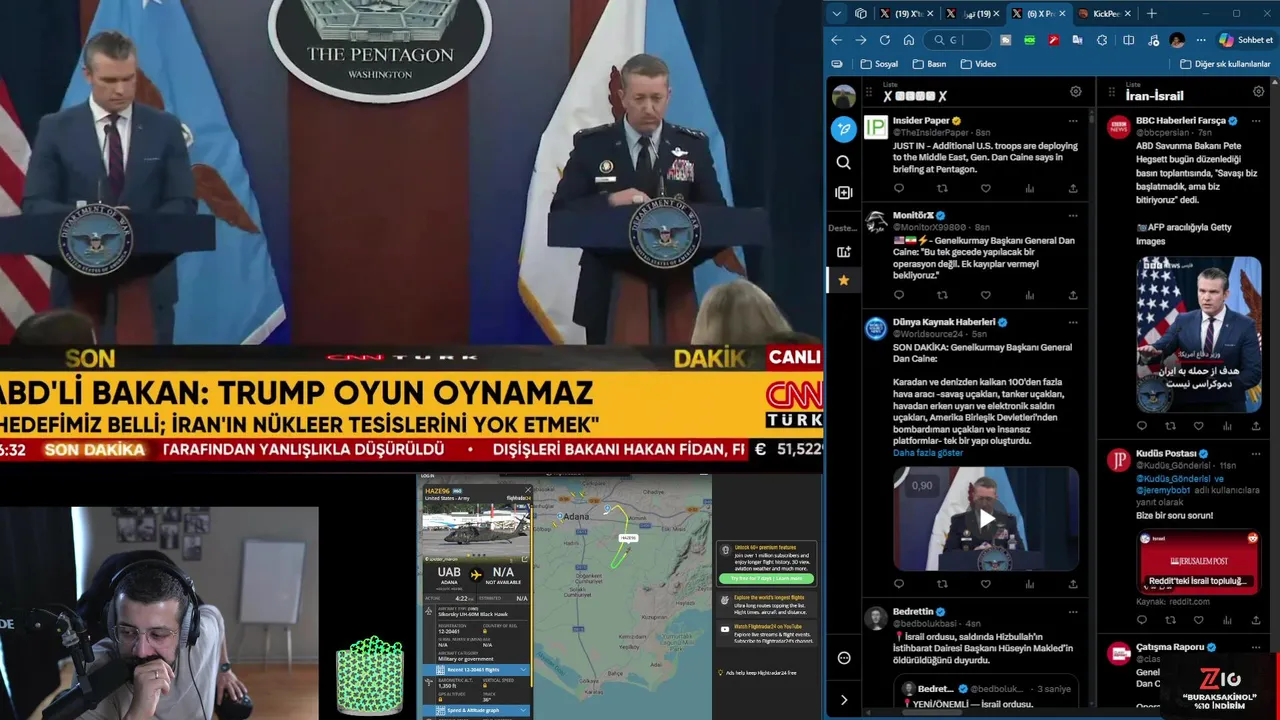Compose a new post in X Pro

pos(844,128)
